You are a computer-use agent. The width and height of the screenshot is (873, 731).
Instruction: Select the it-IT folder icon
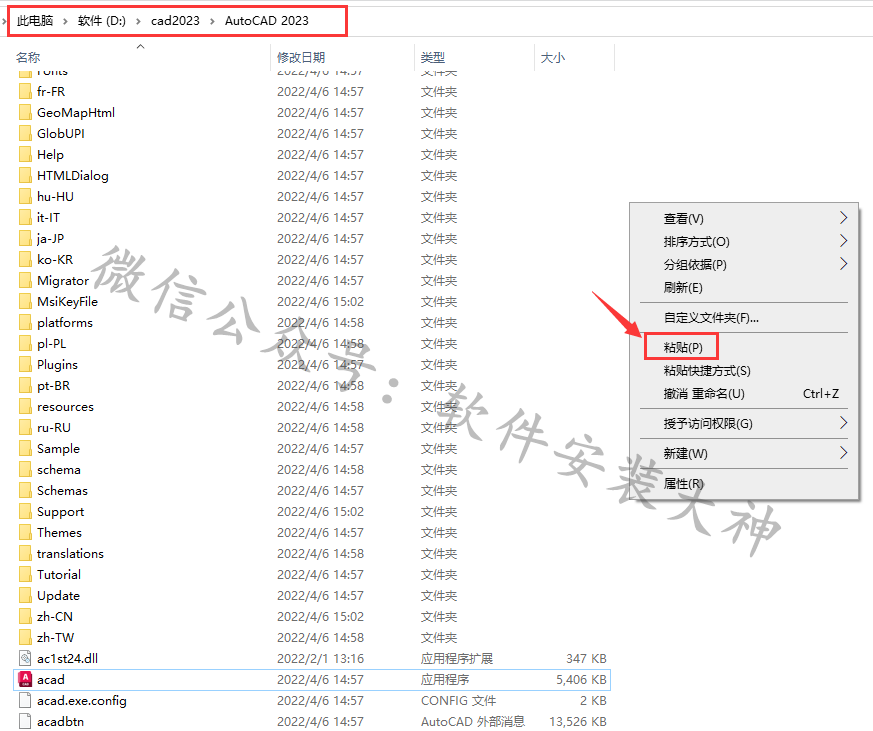click(x=25, y=217)
